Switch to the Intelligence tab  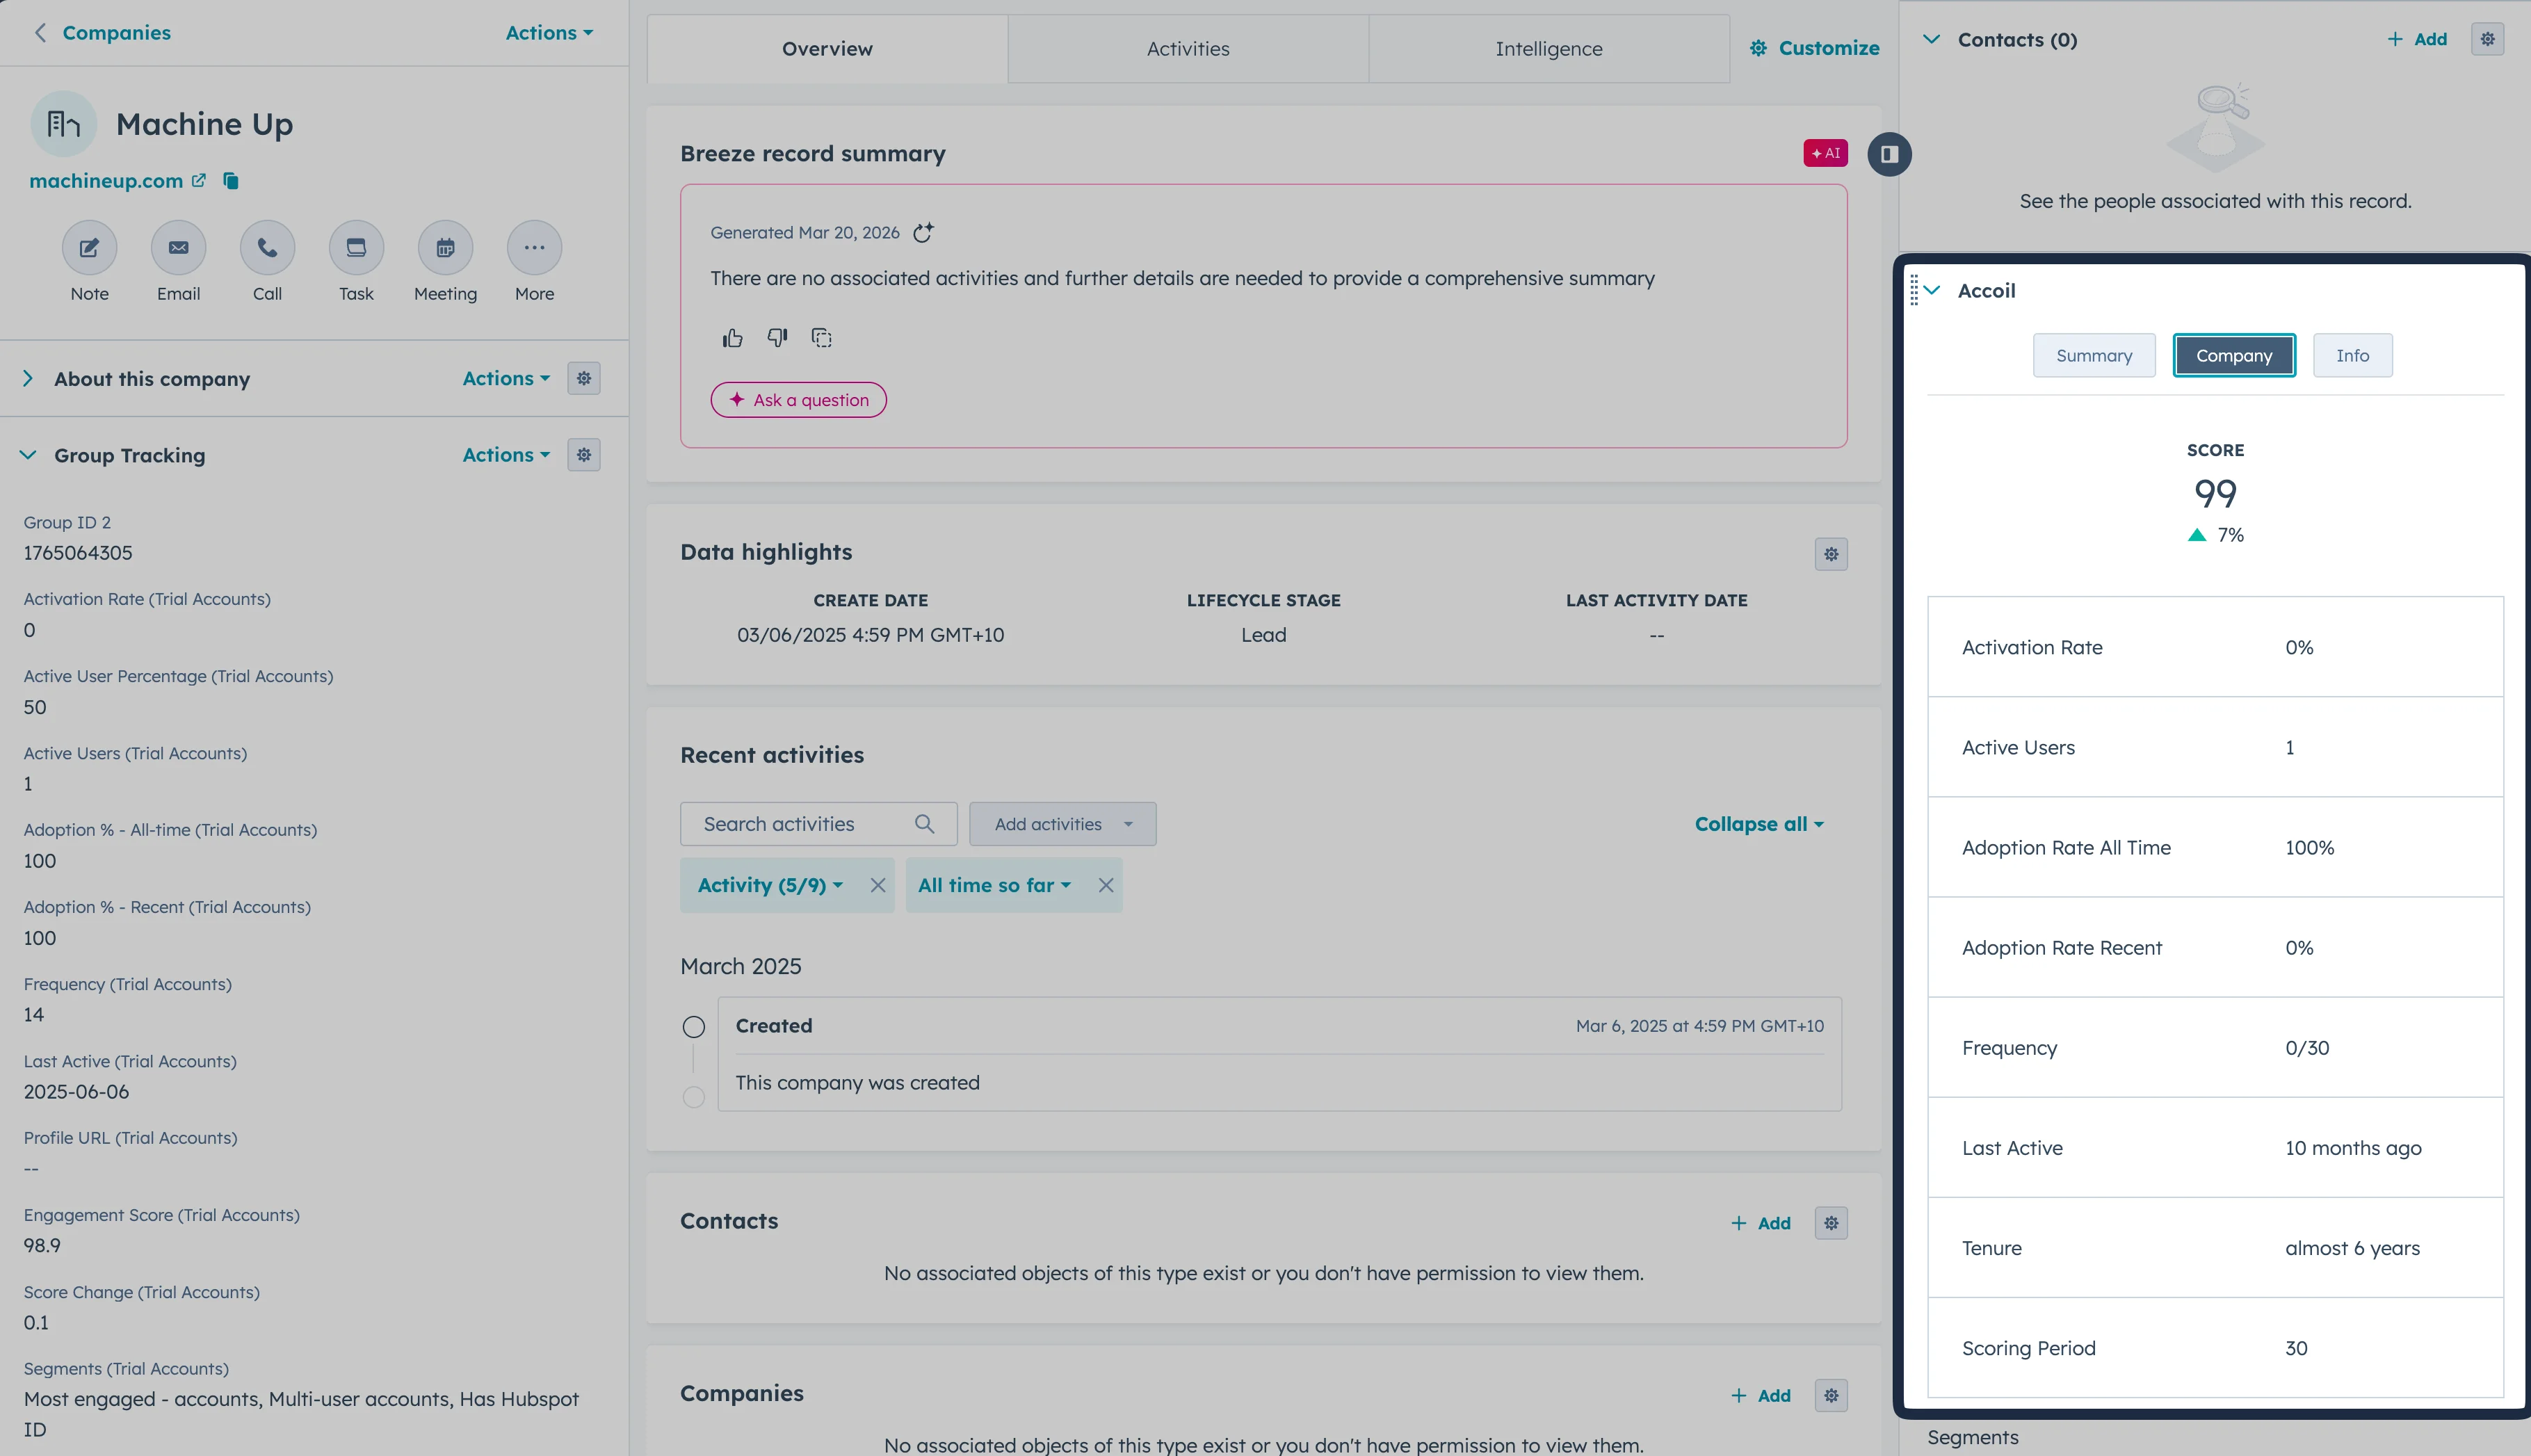[x=1548, y=48]
